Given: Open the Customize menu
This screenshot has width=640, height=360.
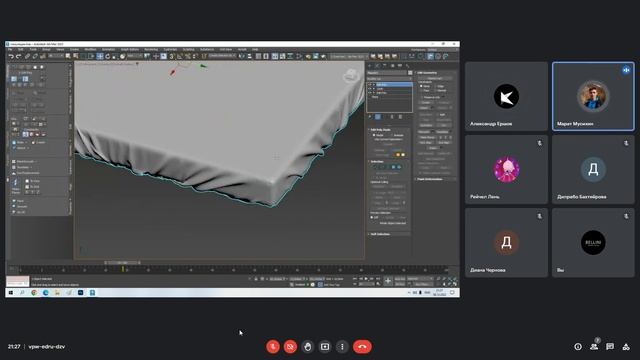Looking at the screenshot, I should pyautogui.click(x=170, y=49).
